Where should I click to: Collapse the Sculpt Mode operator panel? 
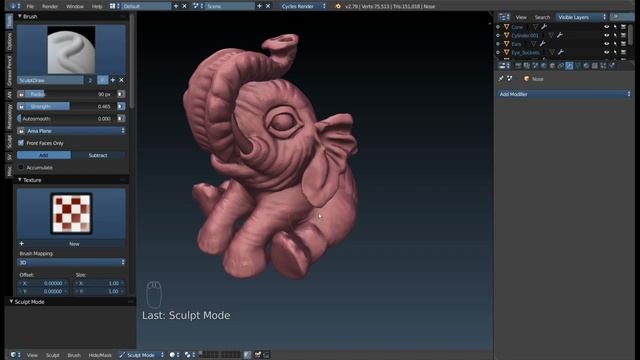(x=11, y=302)
